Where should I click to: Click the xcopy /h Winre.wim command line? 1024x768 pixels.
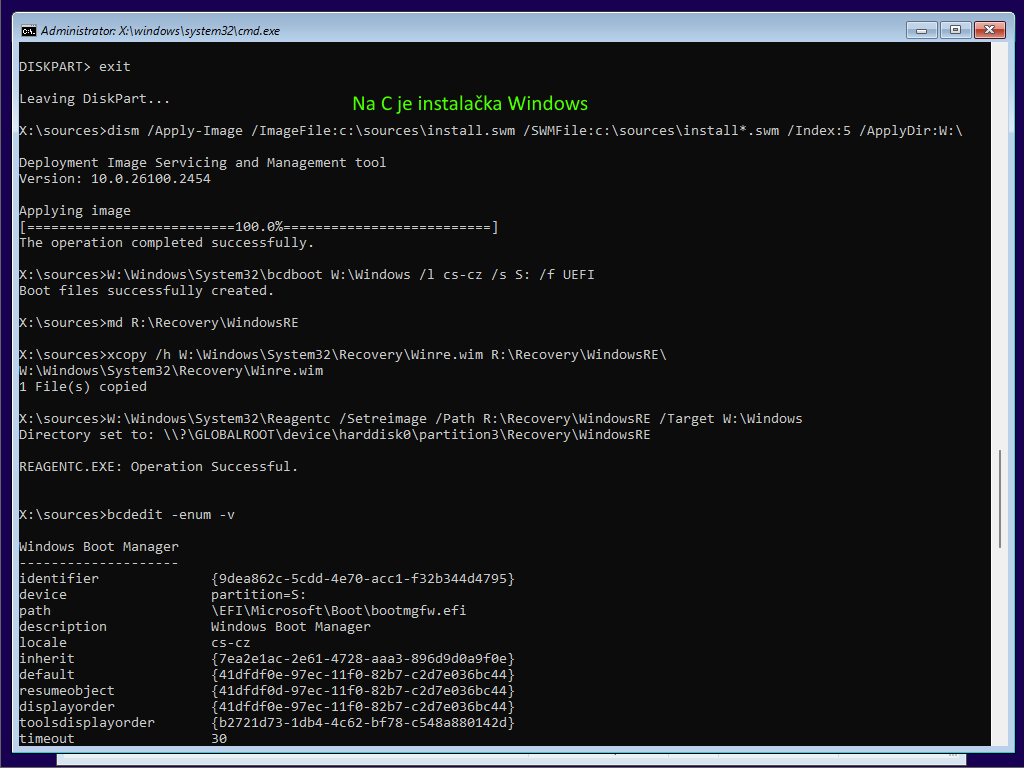tap(343, 355)
